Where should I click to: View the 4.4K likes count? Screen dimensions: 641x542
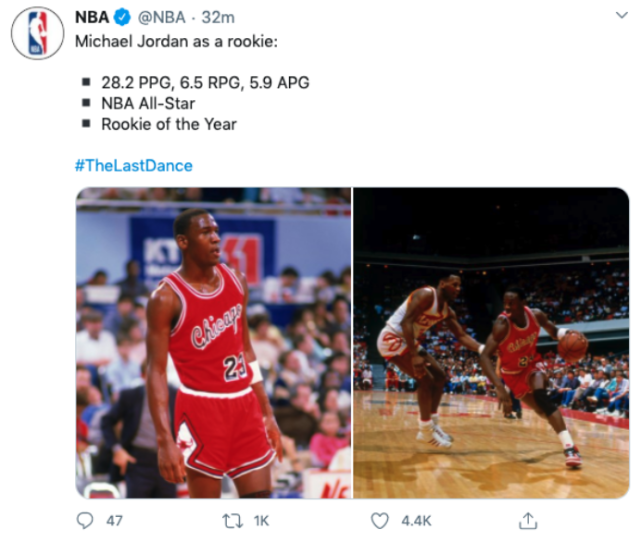[416, 521]
